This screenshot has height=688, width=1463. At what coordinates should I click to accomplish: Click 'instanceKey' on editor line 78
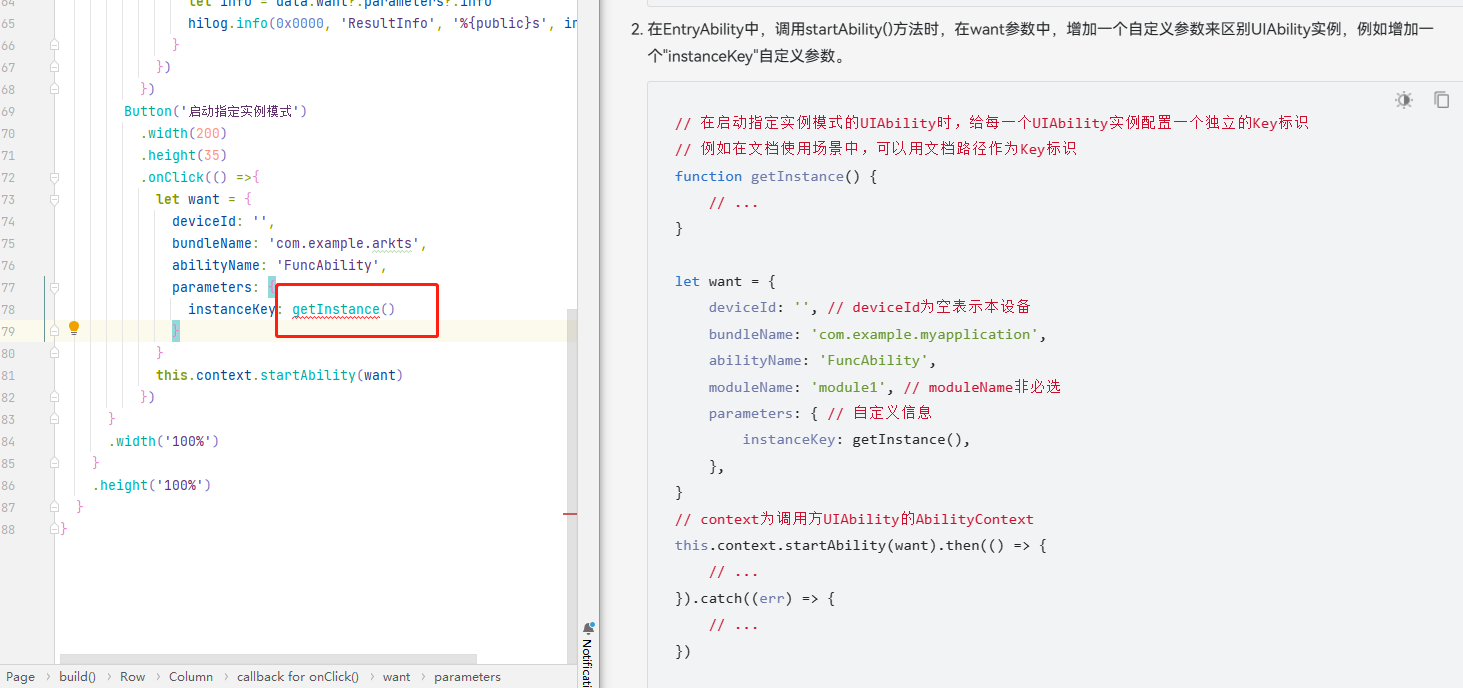tap(232, 309)
